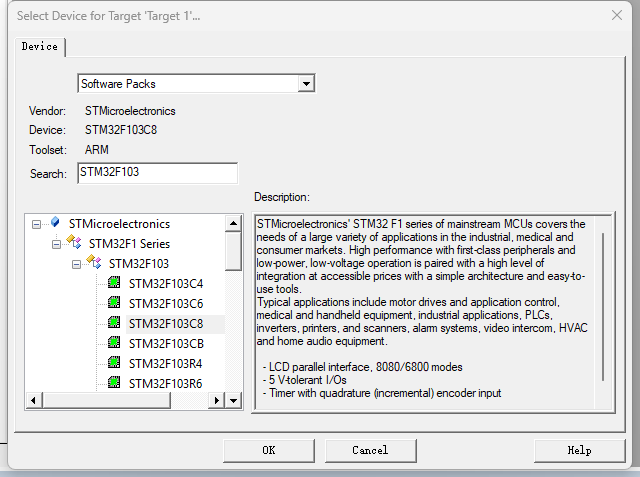Click the STM32F1 Series family icon
640x477 pixels.
coord(74,242)
